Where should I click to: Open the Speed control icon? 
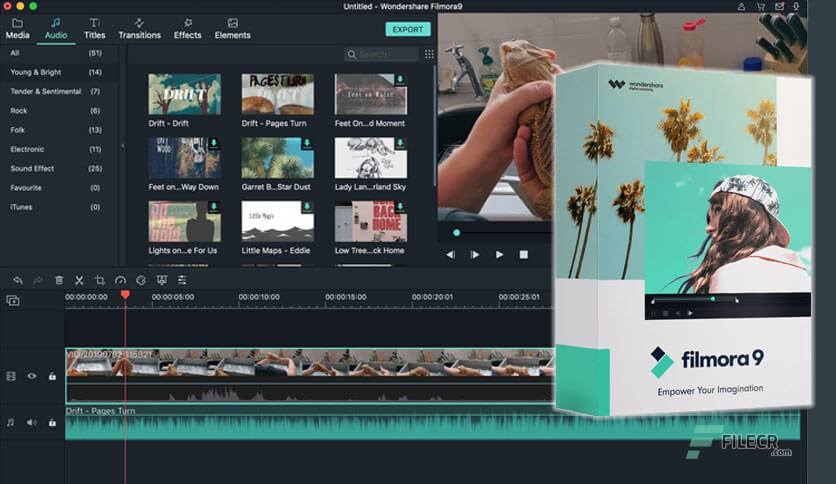[x=120, y=281]
